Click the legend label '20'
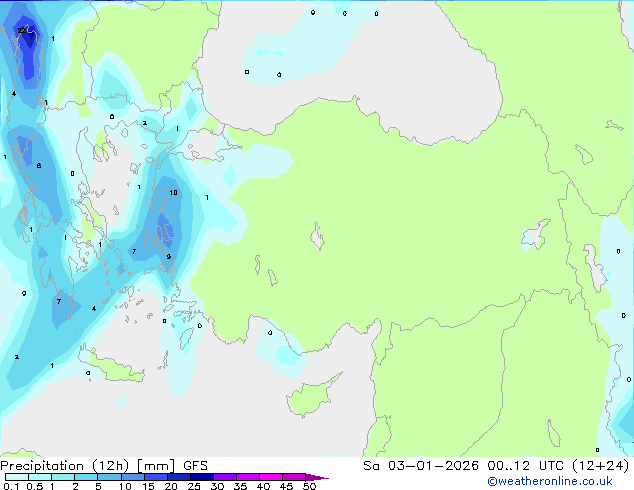 (x=171, y=486)
